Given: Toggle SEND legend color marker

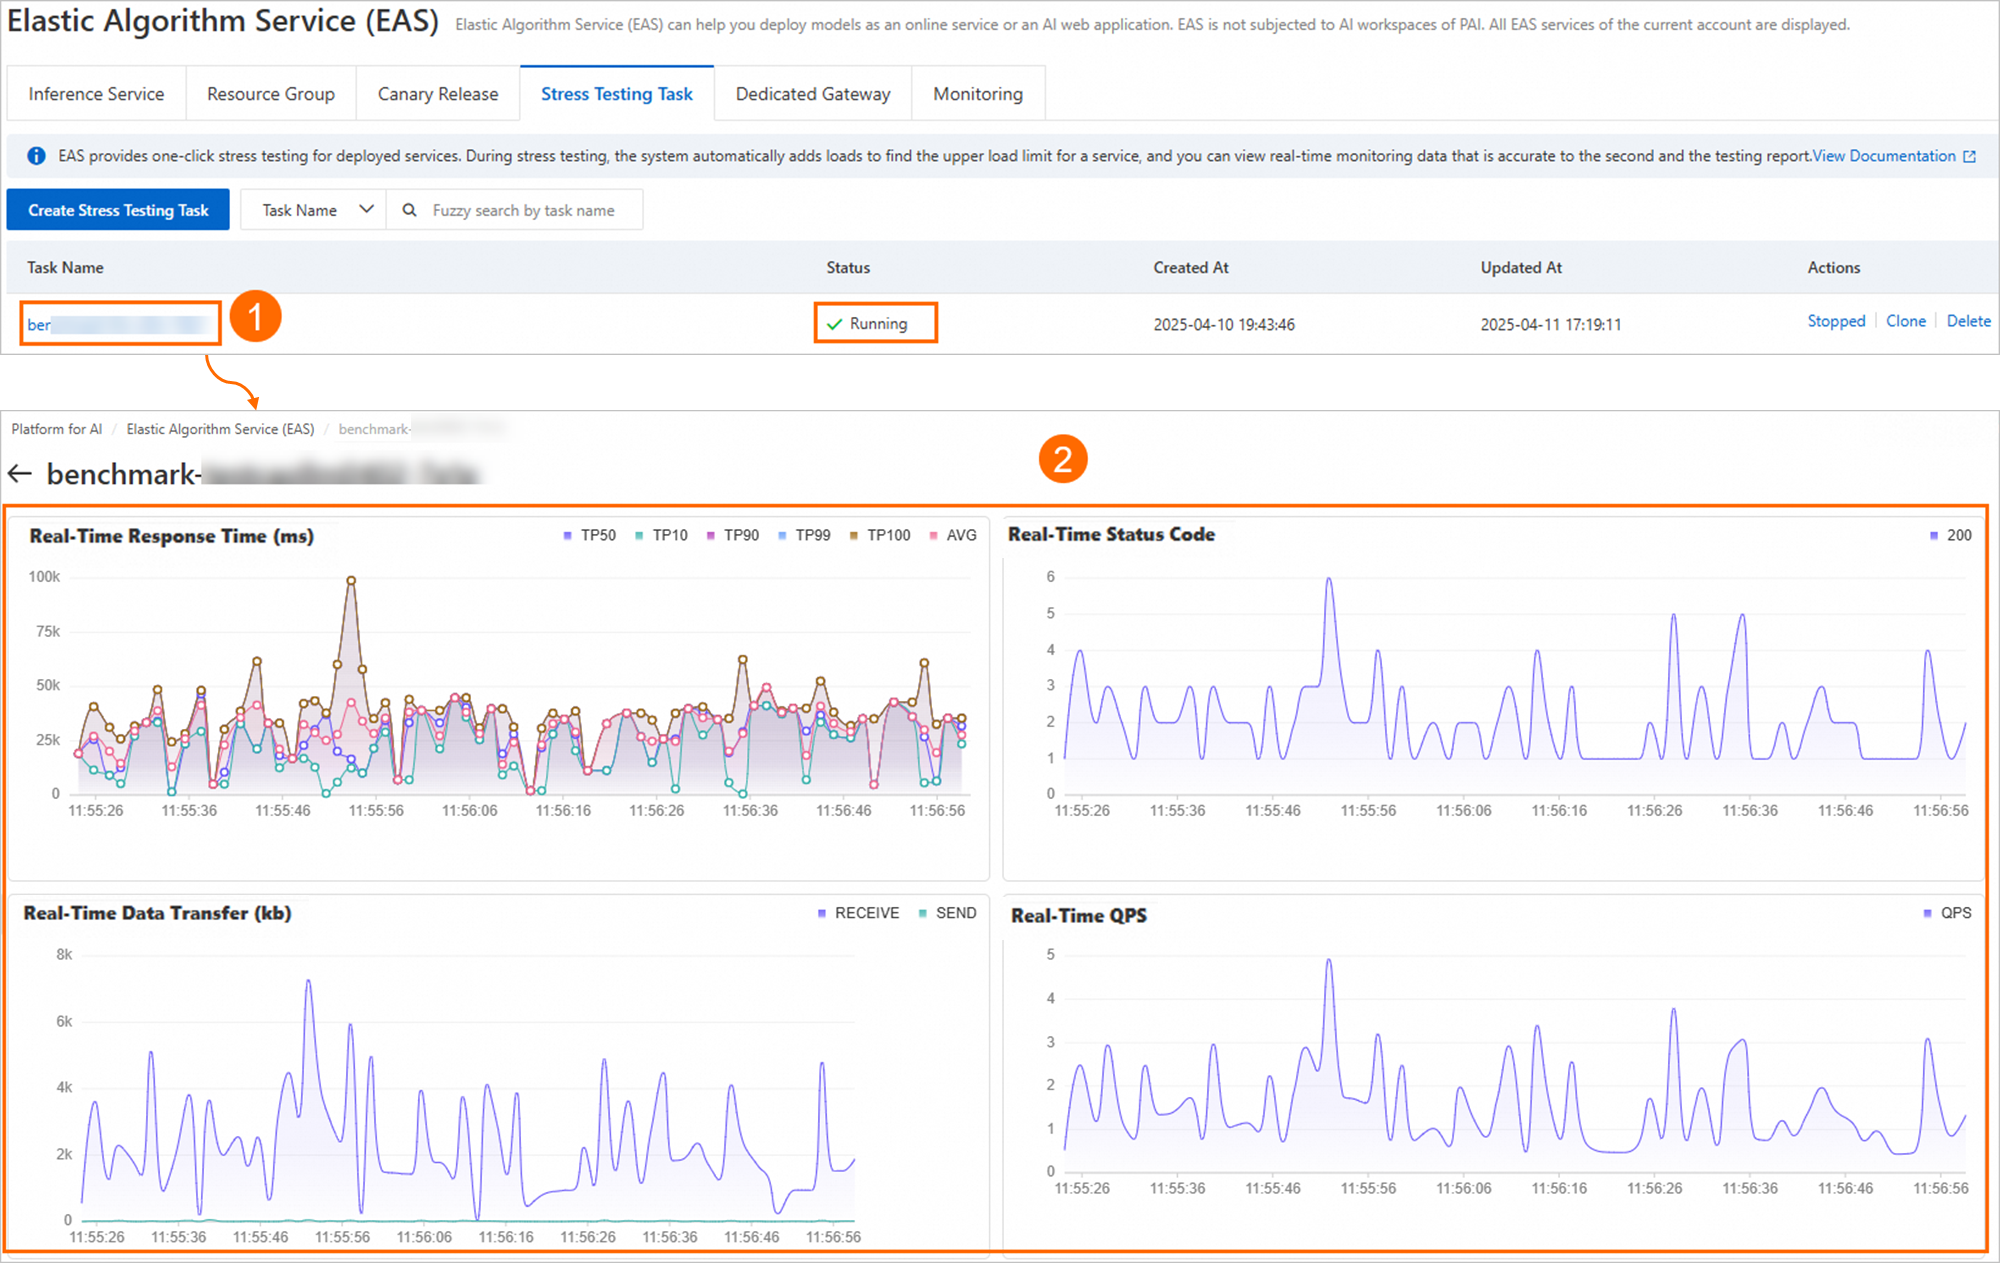Looking at the screenshot, I should [x=923, y=913].
